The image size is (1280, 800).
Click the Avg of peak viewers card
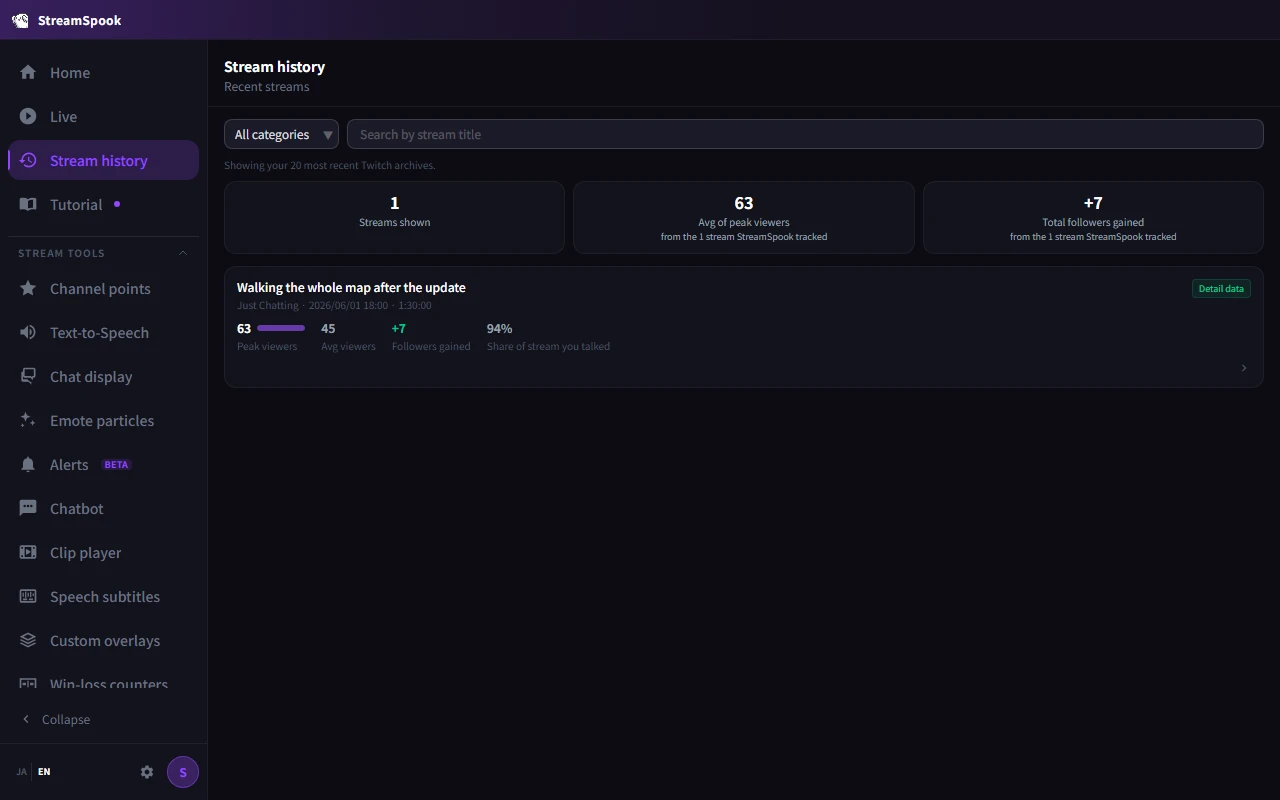(x=744, y=217)
